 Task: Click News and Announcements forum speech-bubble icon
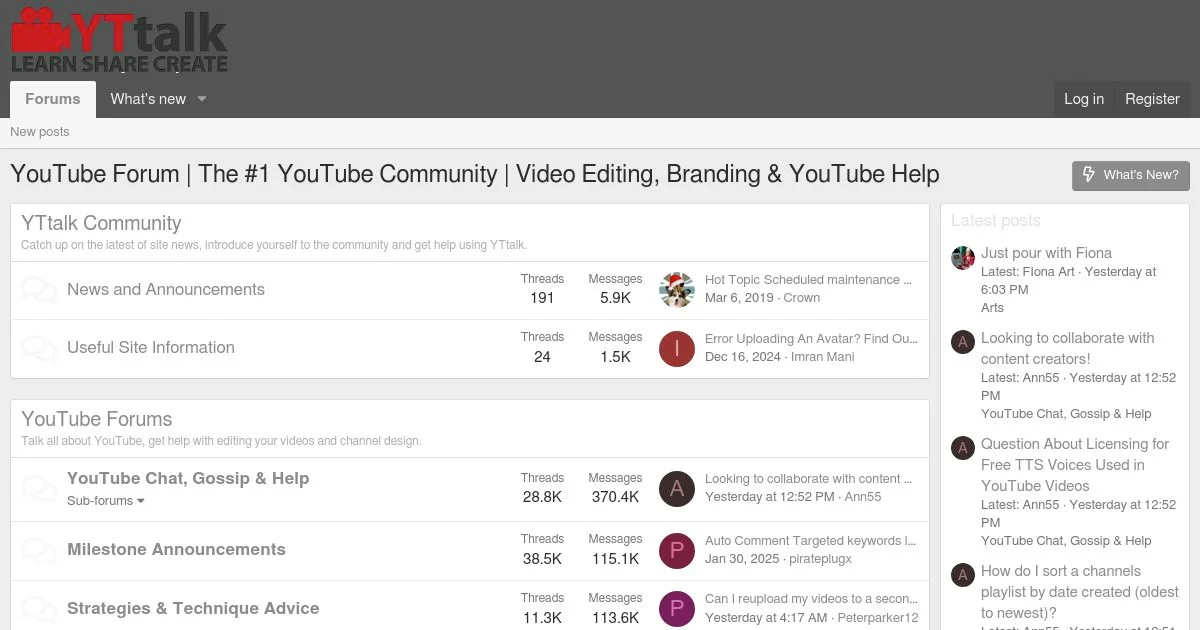pos(39,290)
